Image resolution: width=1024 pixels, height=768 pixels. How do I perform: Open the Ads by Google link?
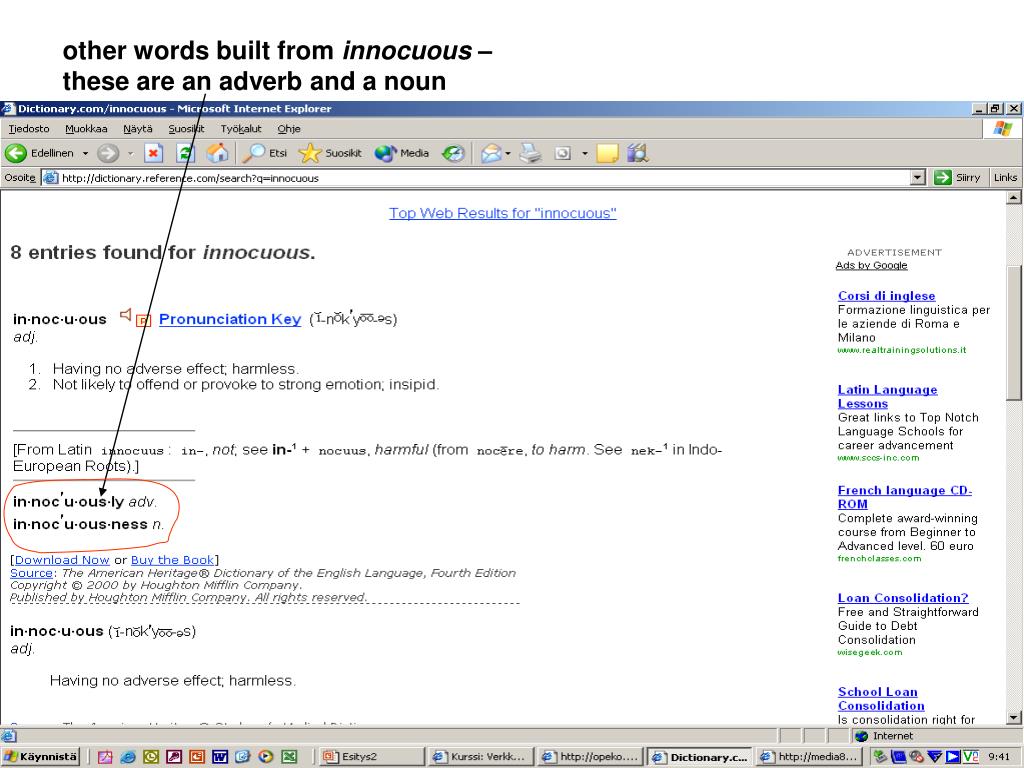click(871, 265)
